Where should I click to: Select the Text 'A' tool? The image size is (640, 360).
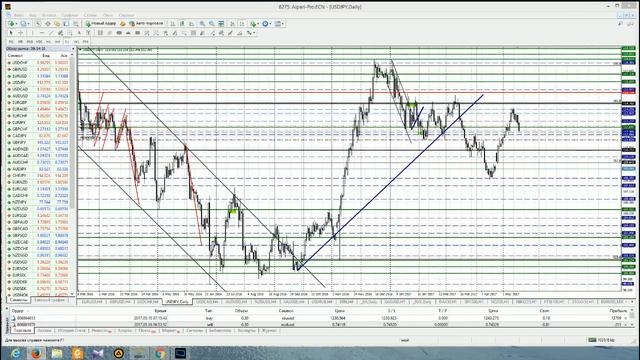pos(79,33)
